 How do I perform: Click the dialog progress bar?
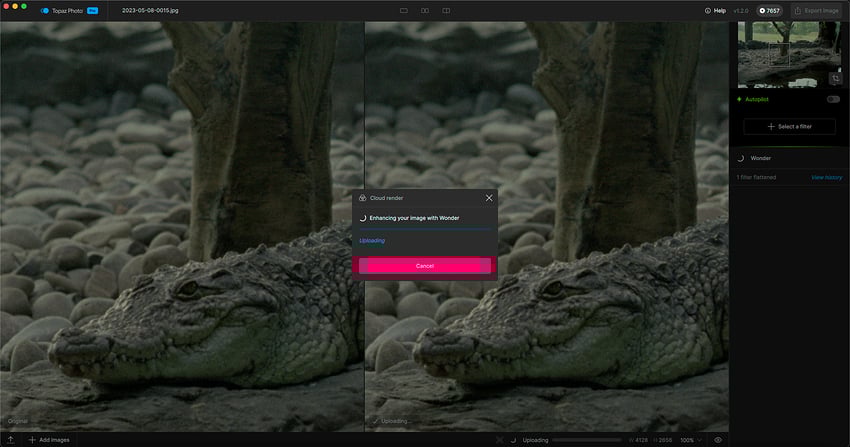(x=424, y=230)
